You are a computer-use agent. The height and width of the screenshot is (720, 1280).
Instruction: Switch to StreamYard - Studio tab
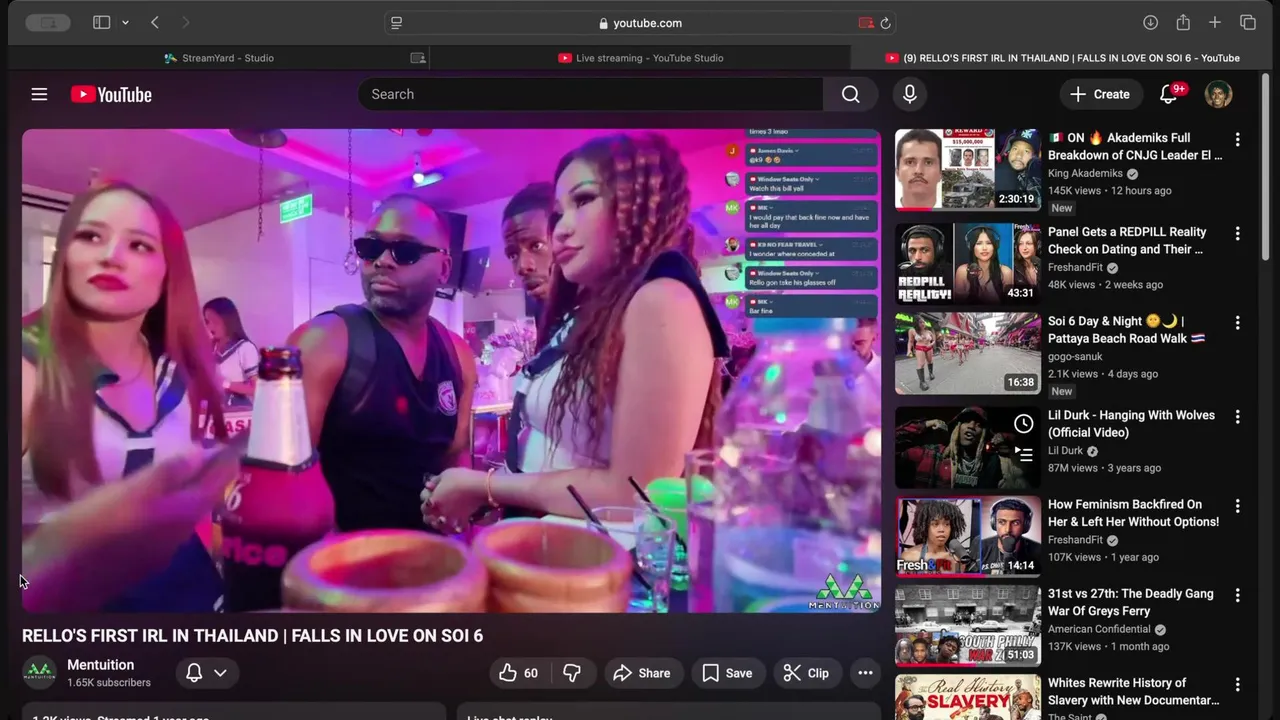click(219, 58)
